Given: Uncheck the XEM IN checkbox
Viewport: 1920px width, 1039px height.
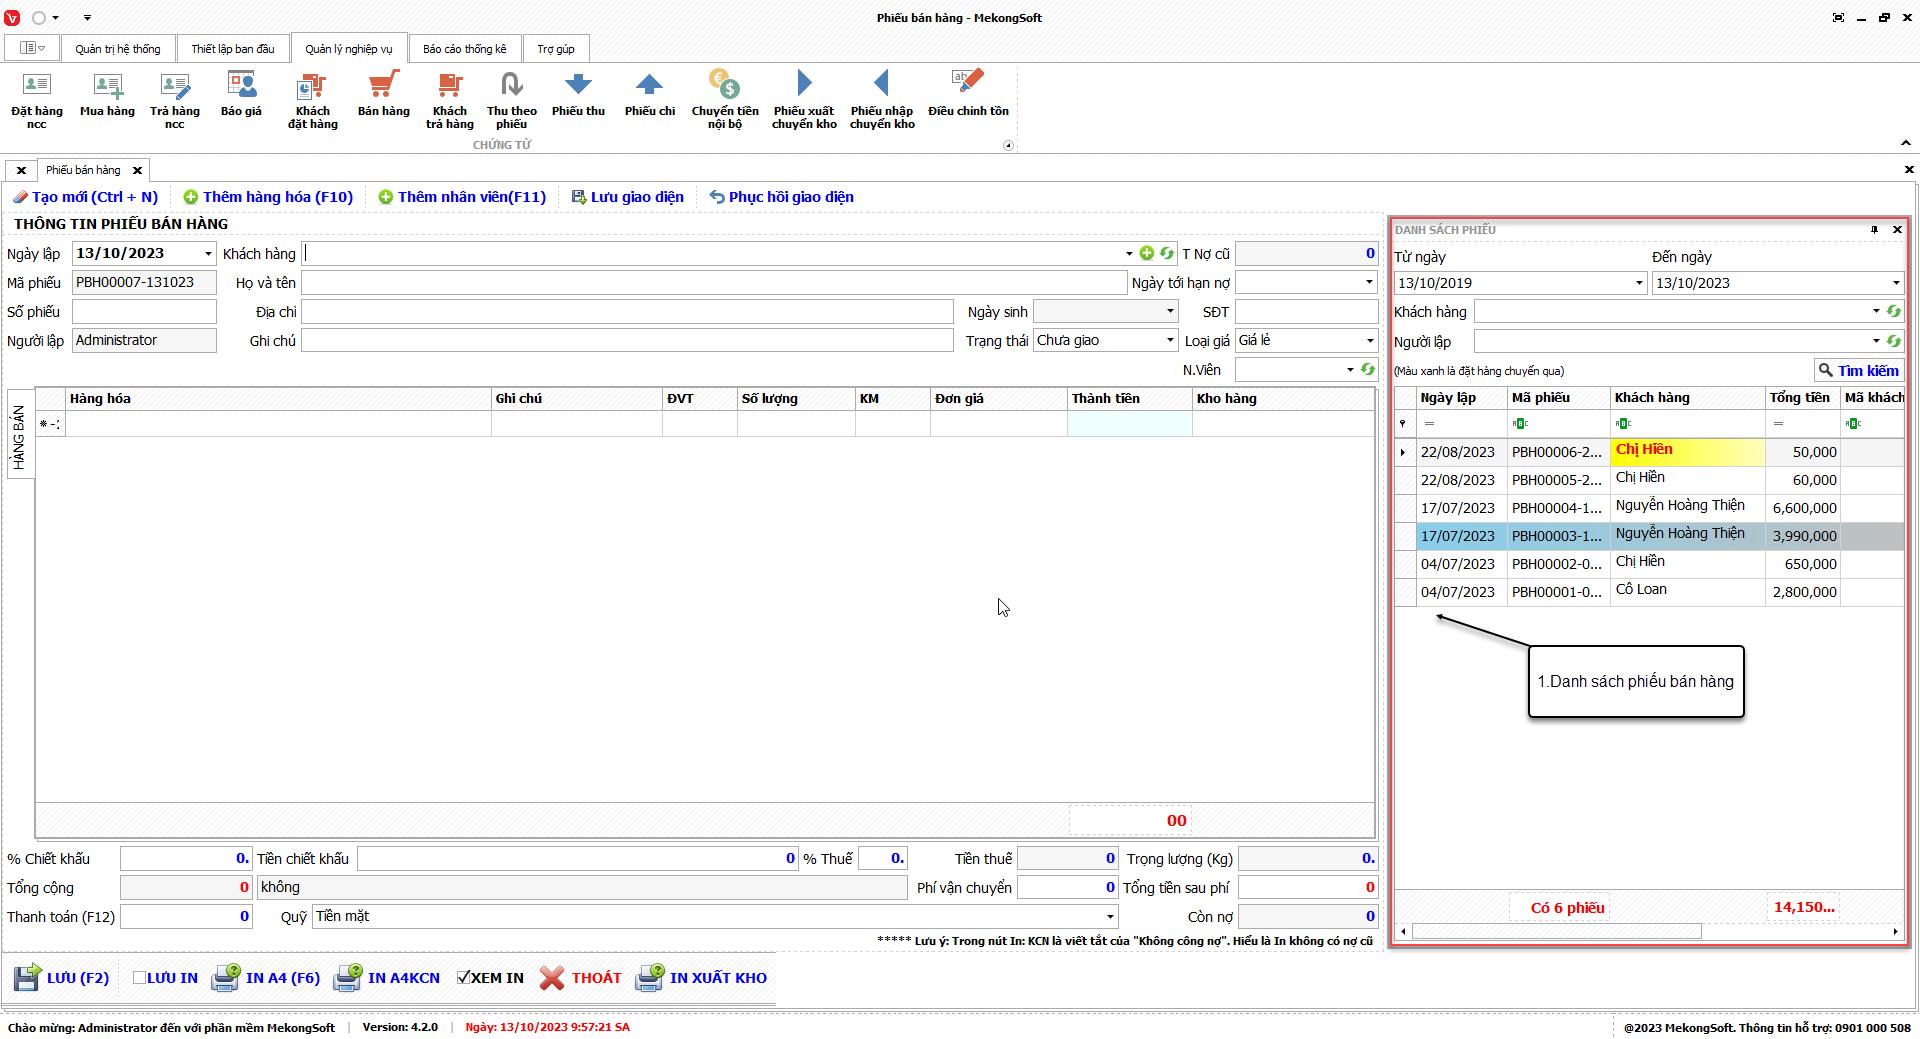Looking at the screenshot, I should pos(464,978).
